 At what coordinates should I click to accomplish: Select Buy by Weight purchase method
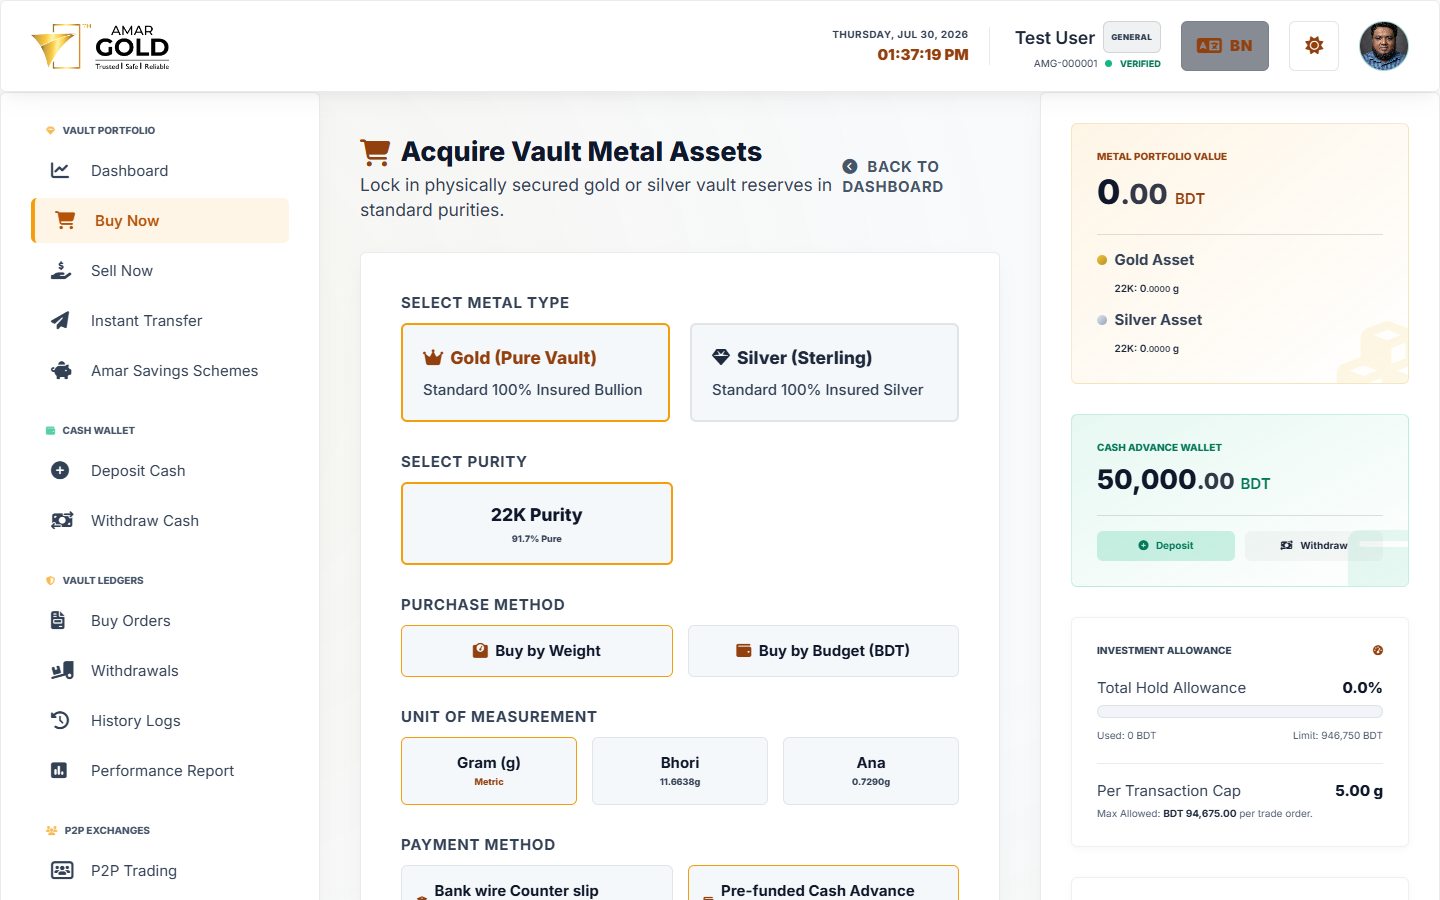(537, 651)
